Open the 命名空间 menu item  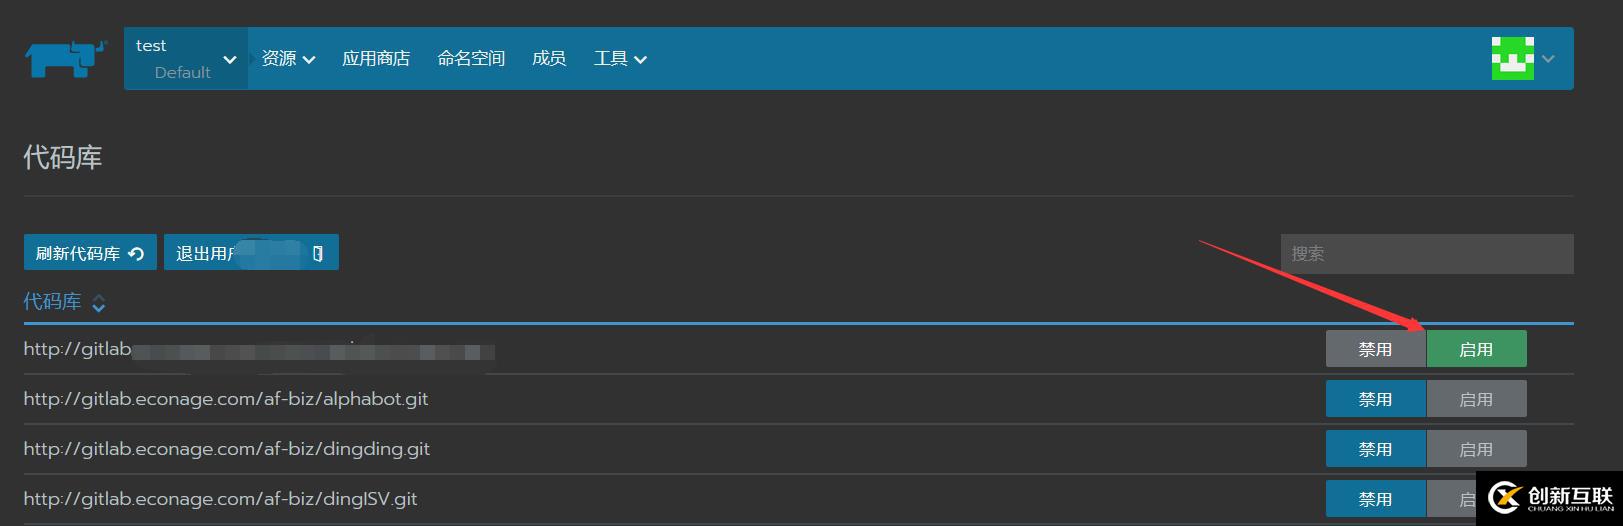[x=471, y=59]
